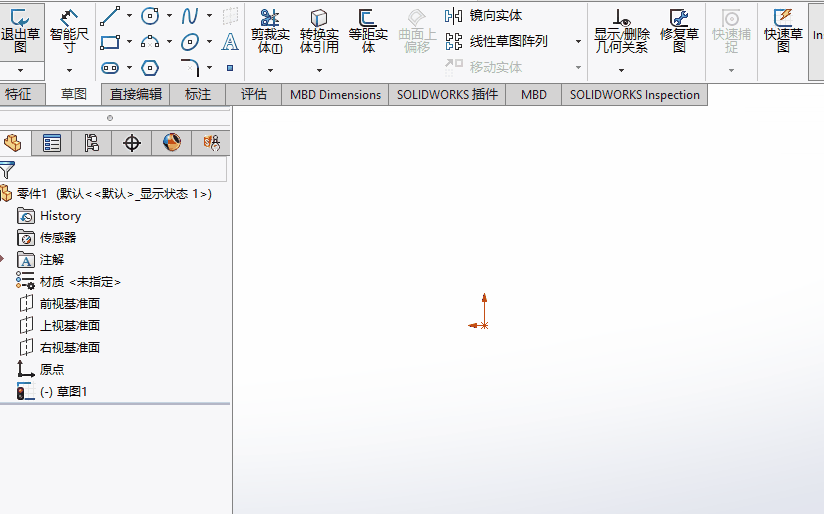Open the dropdown below 剪裁实体
Screen dimensions: 824x514
[270, 70]
